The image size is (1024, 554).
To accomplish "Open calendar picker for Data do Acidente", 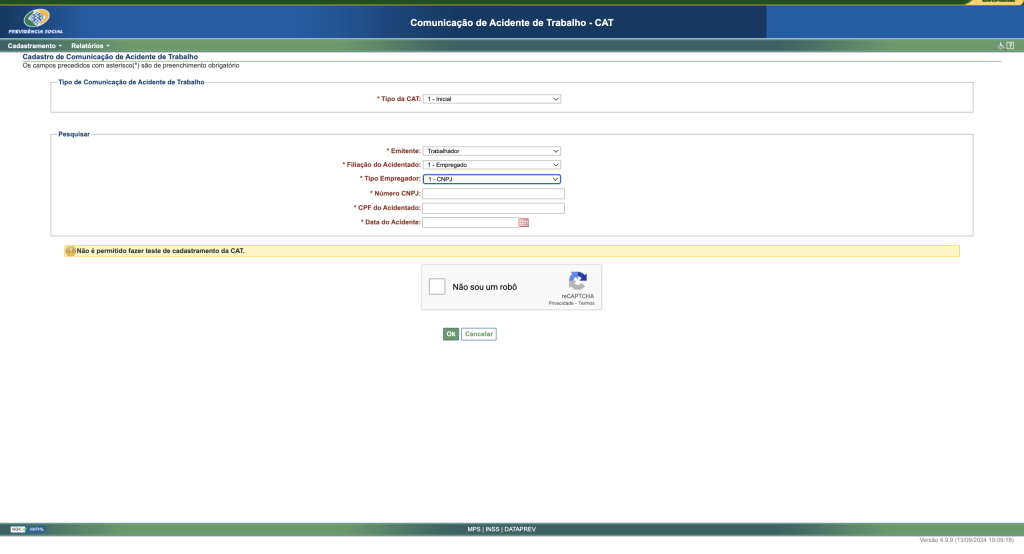I will (x=523, y=222).
